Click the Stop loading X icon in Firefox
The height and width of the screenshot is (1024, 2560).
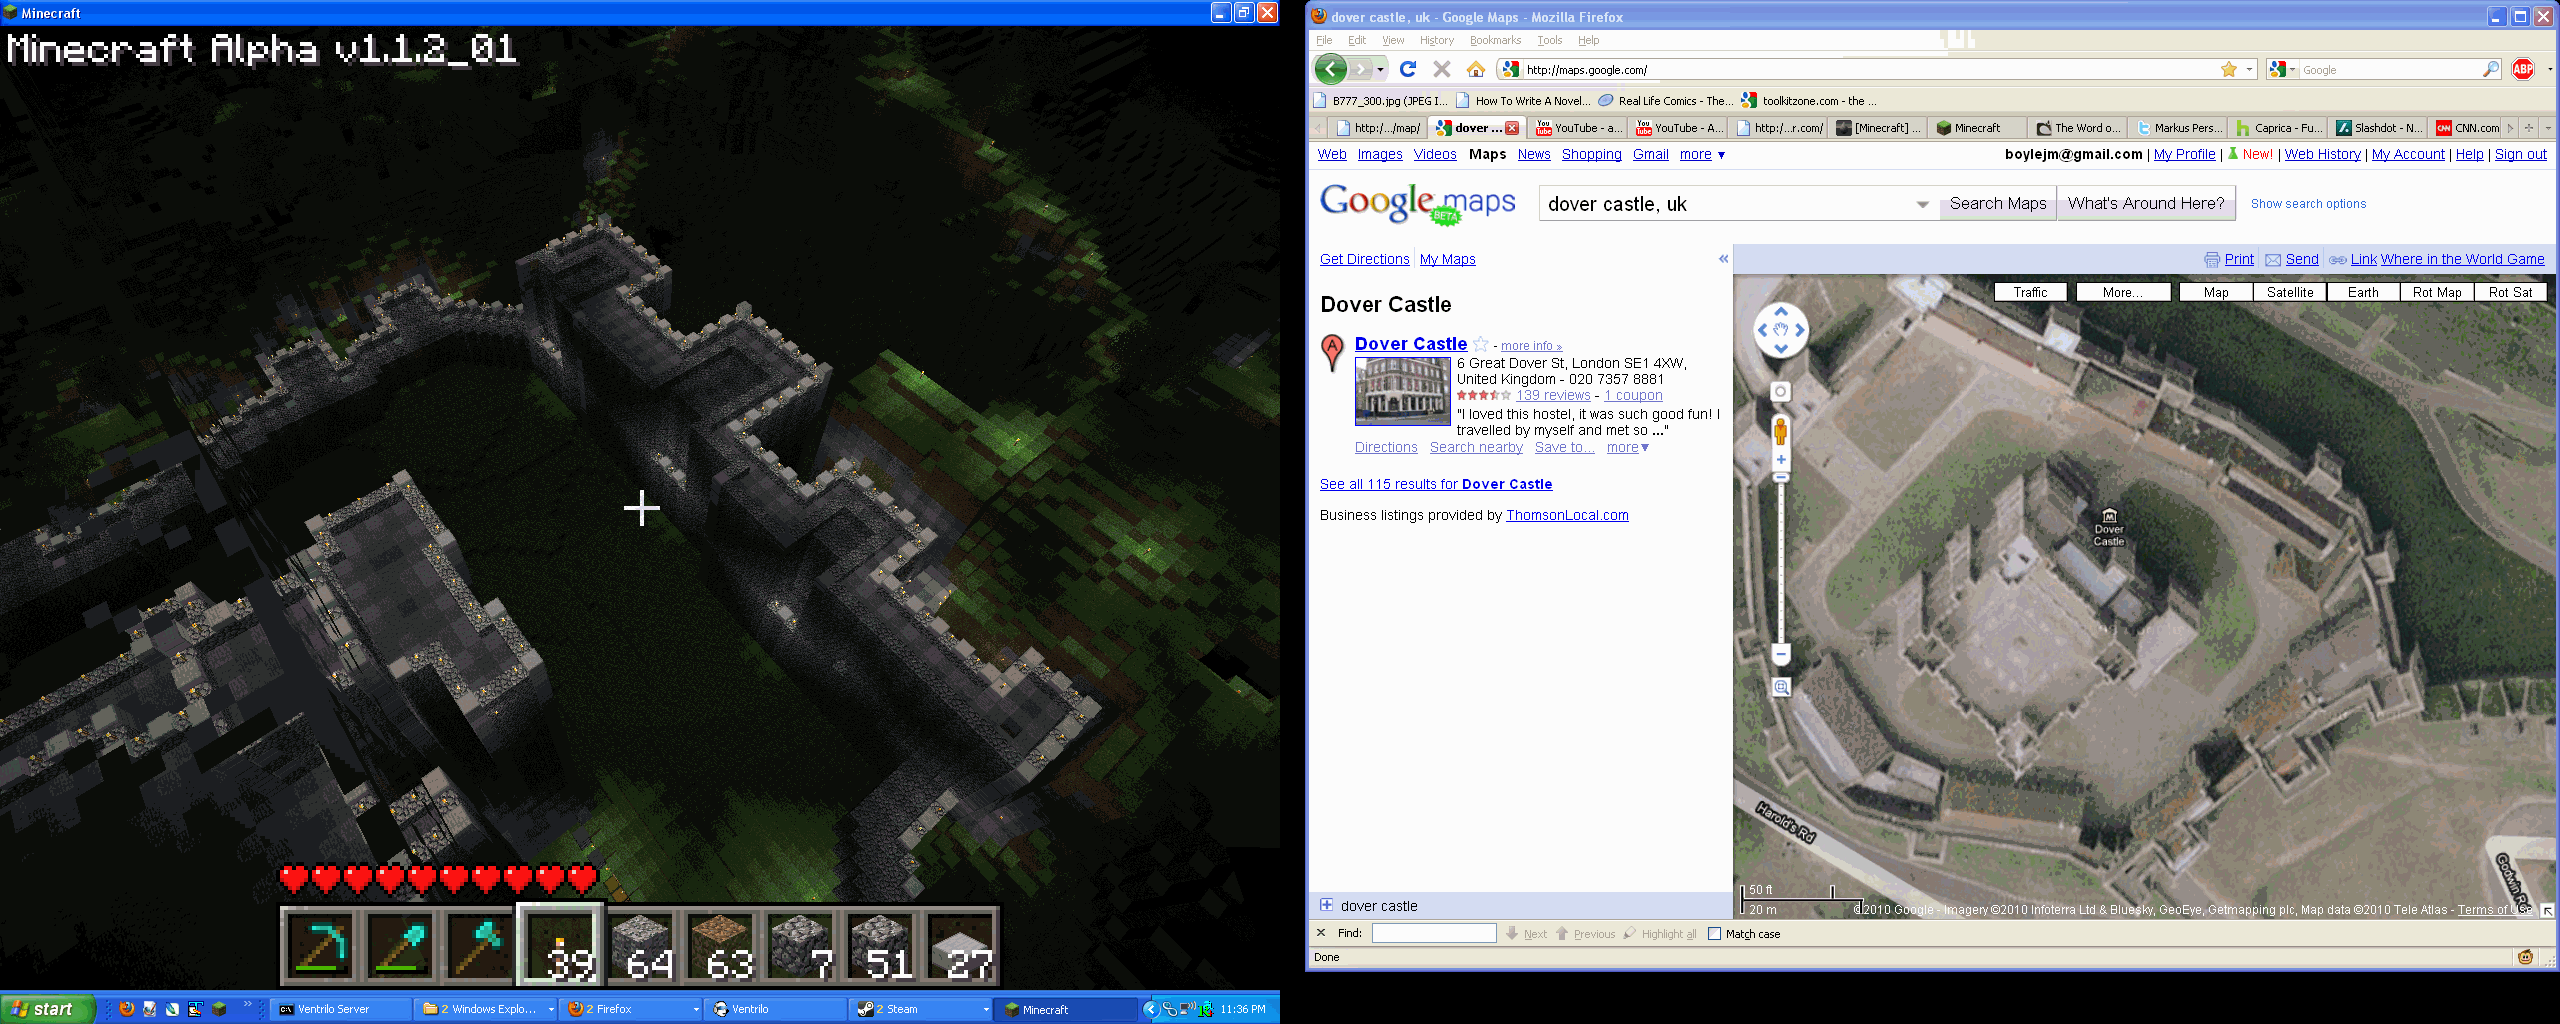1441,69
